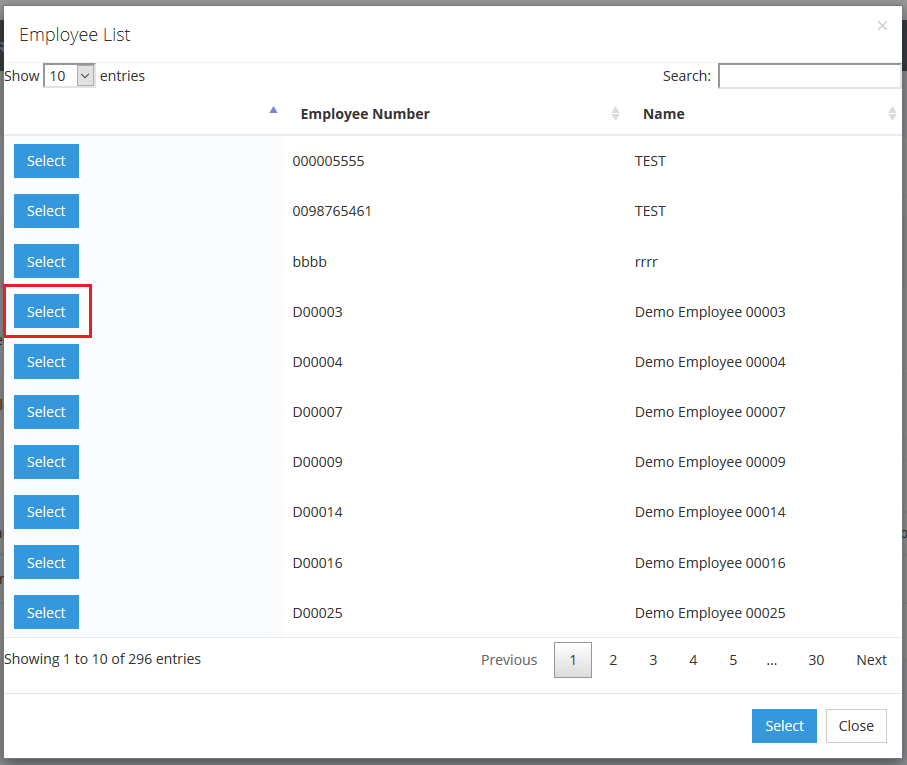Screen dimensions: 907x765
Task: Click the Next page link
Action: (x=871, y=660)
